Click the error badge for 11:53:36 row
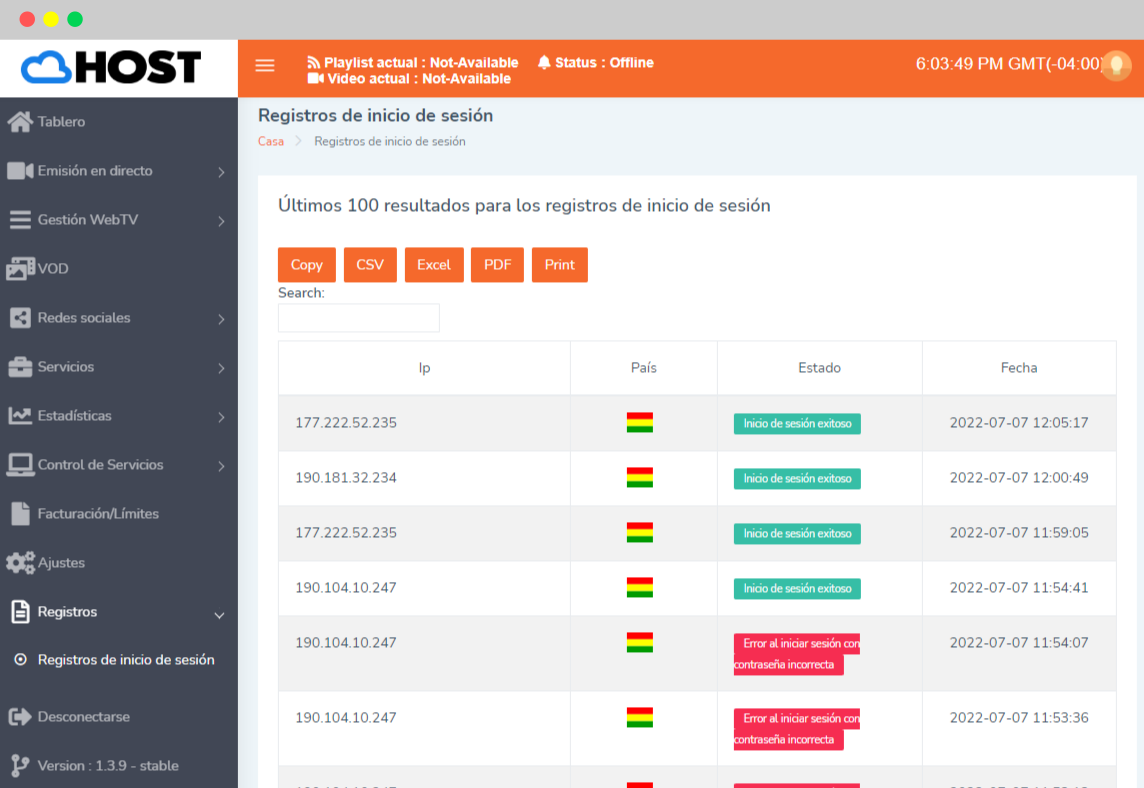1144x788 pixels. click(797, 729)
